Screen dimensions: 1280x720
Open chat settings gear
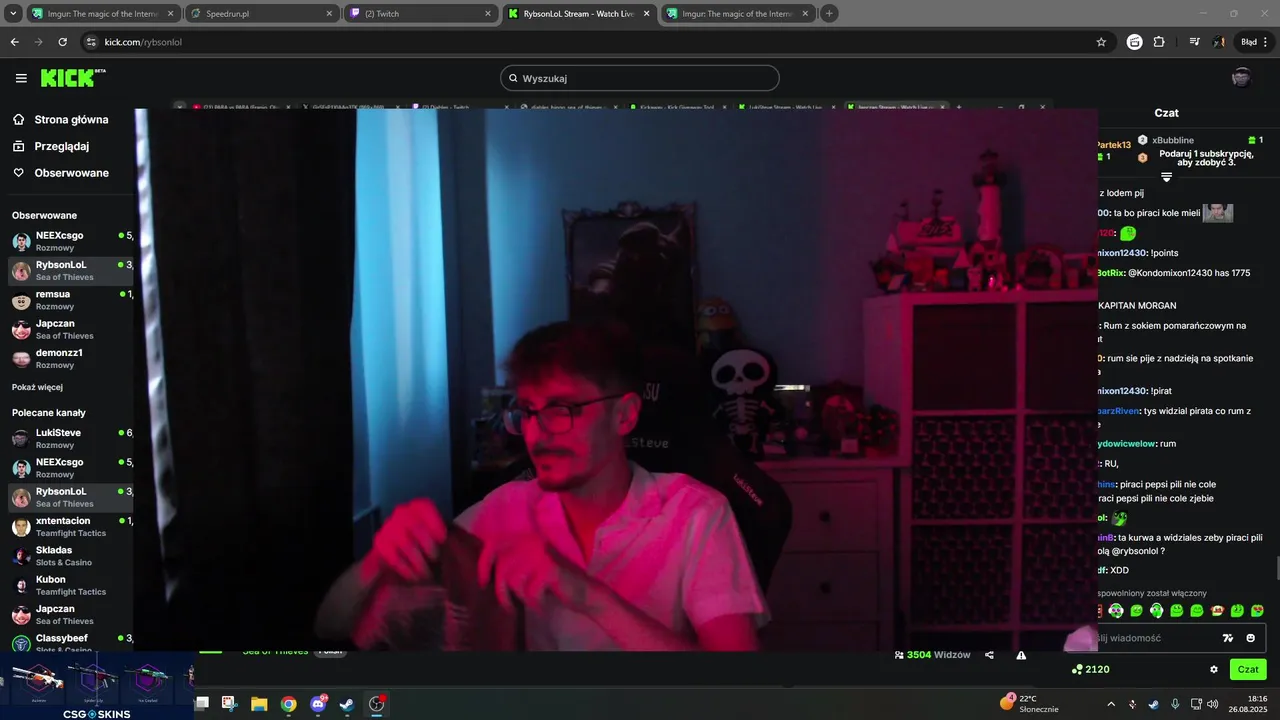click(1214, 669)
